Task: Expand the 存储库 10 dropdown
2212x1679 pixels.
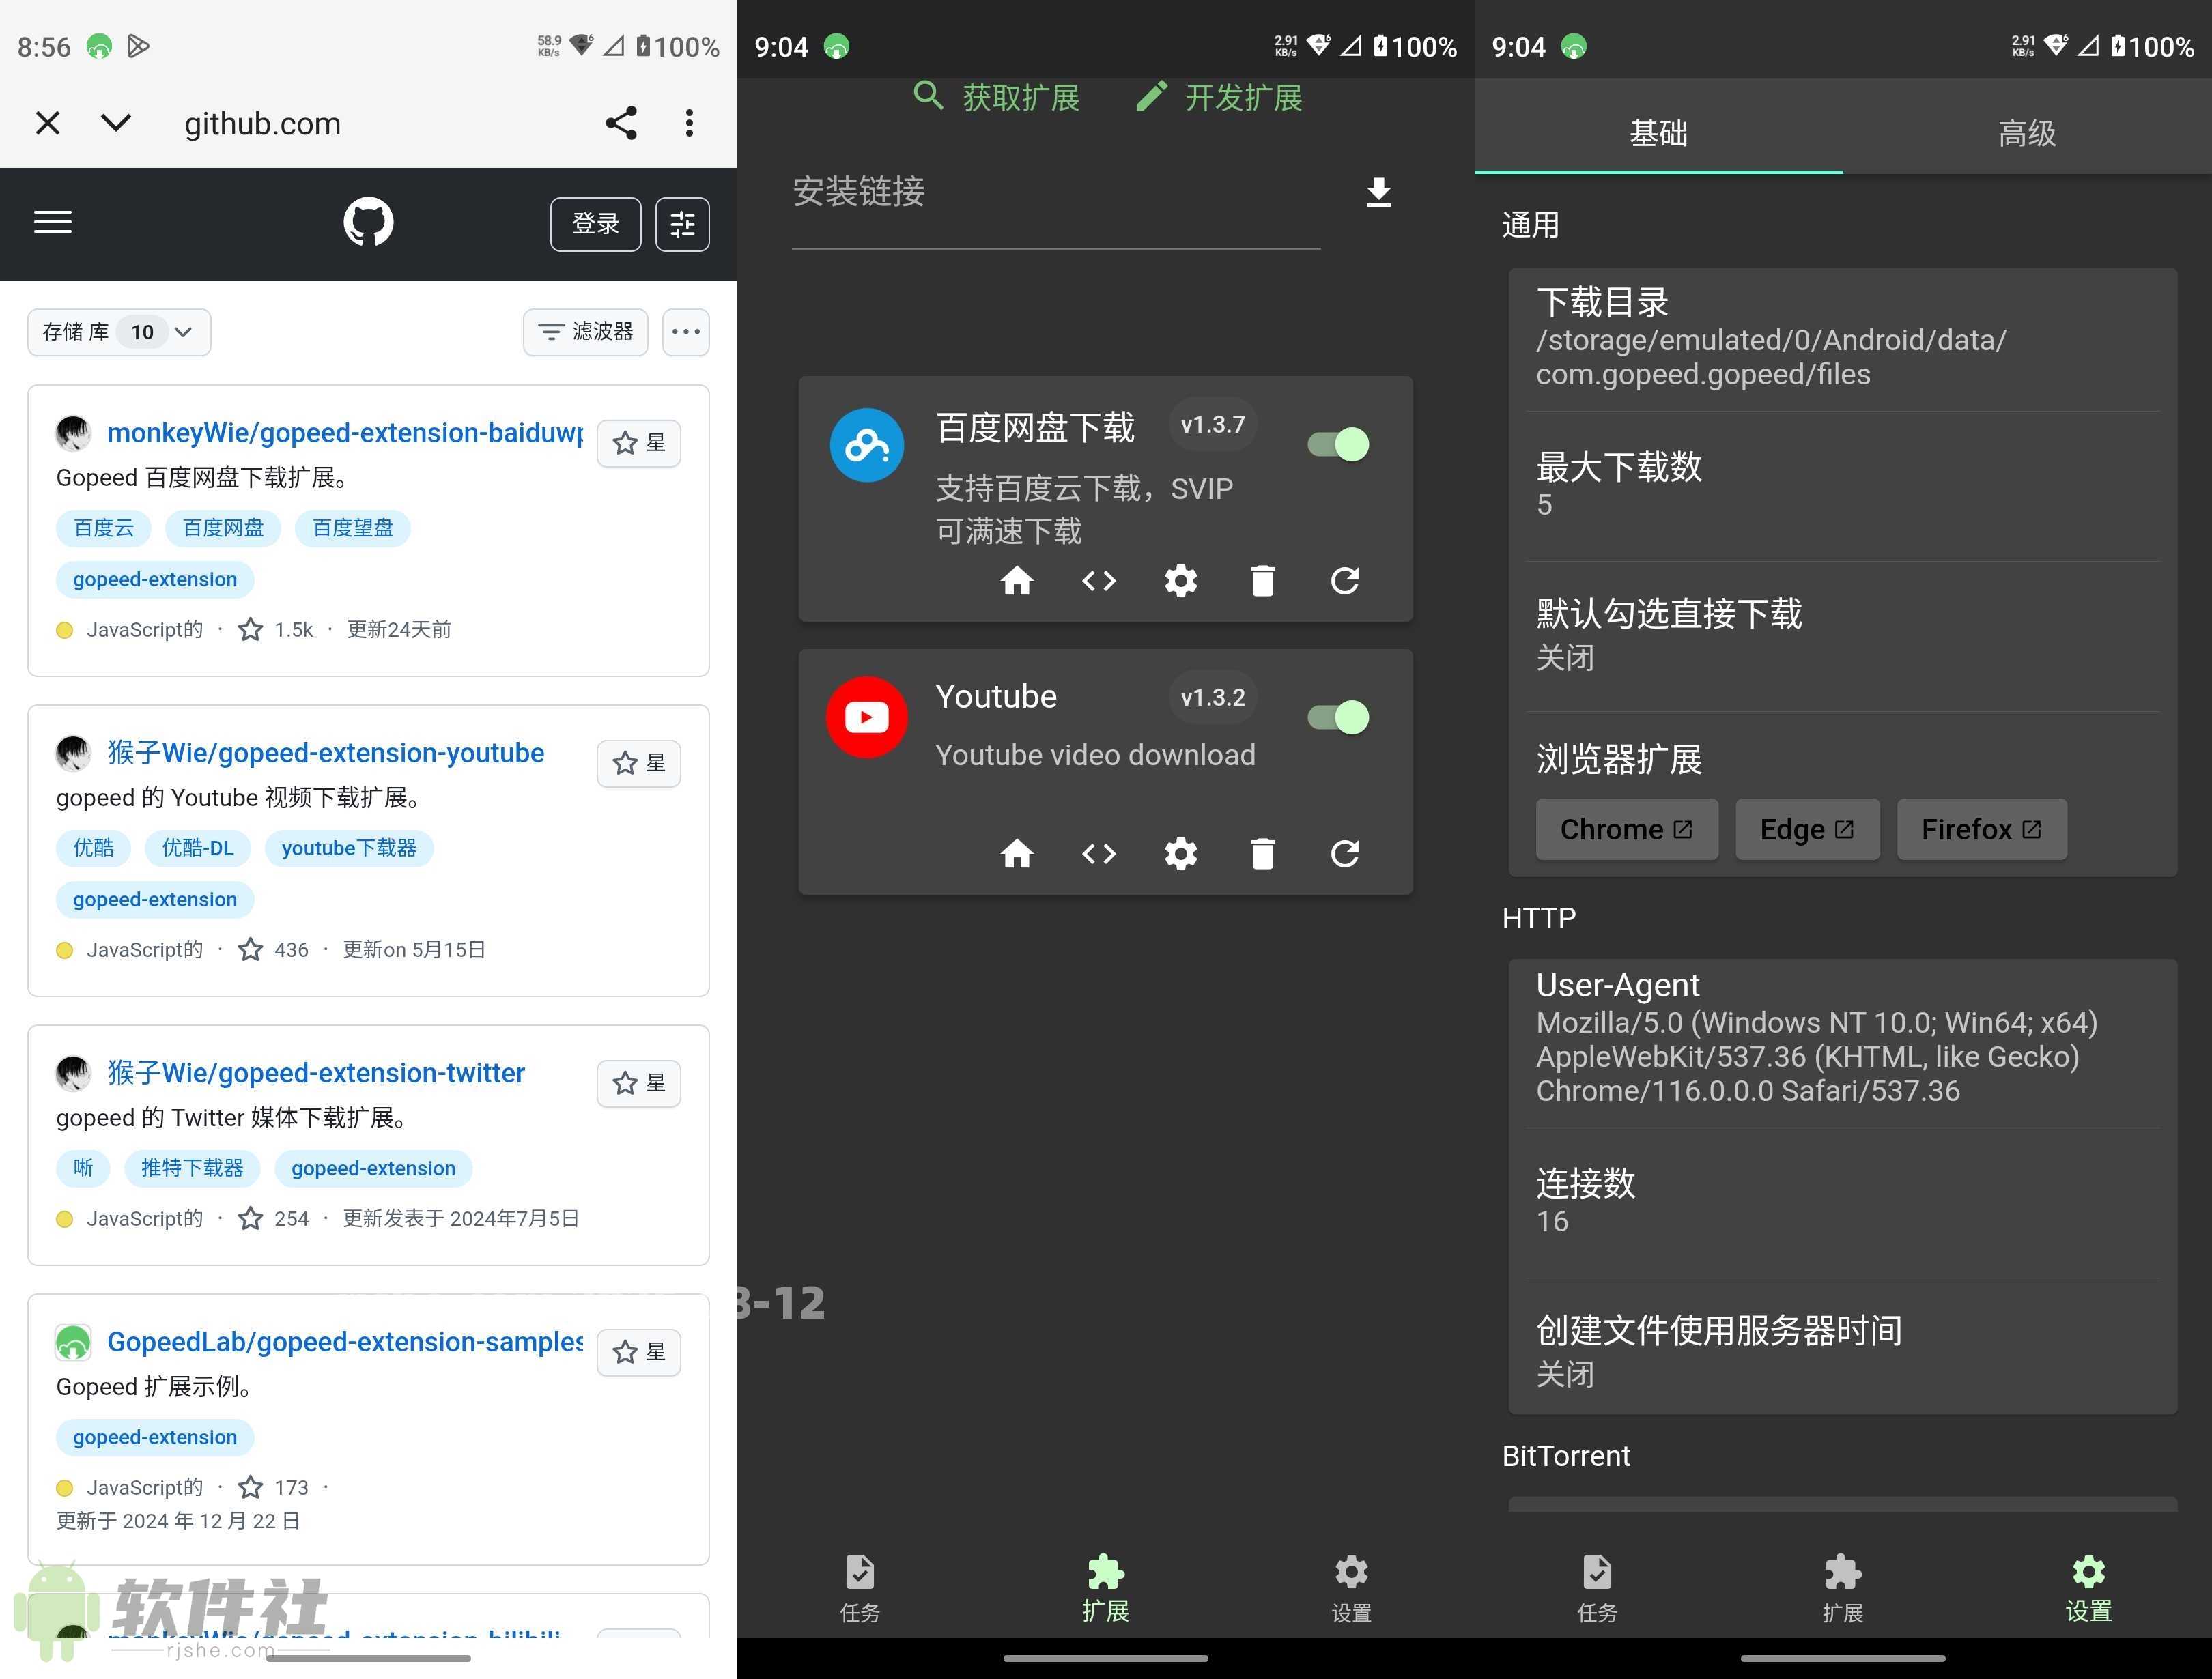Action: tap(119, 331)
